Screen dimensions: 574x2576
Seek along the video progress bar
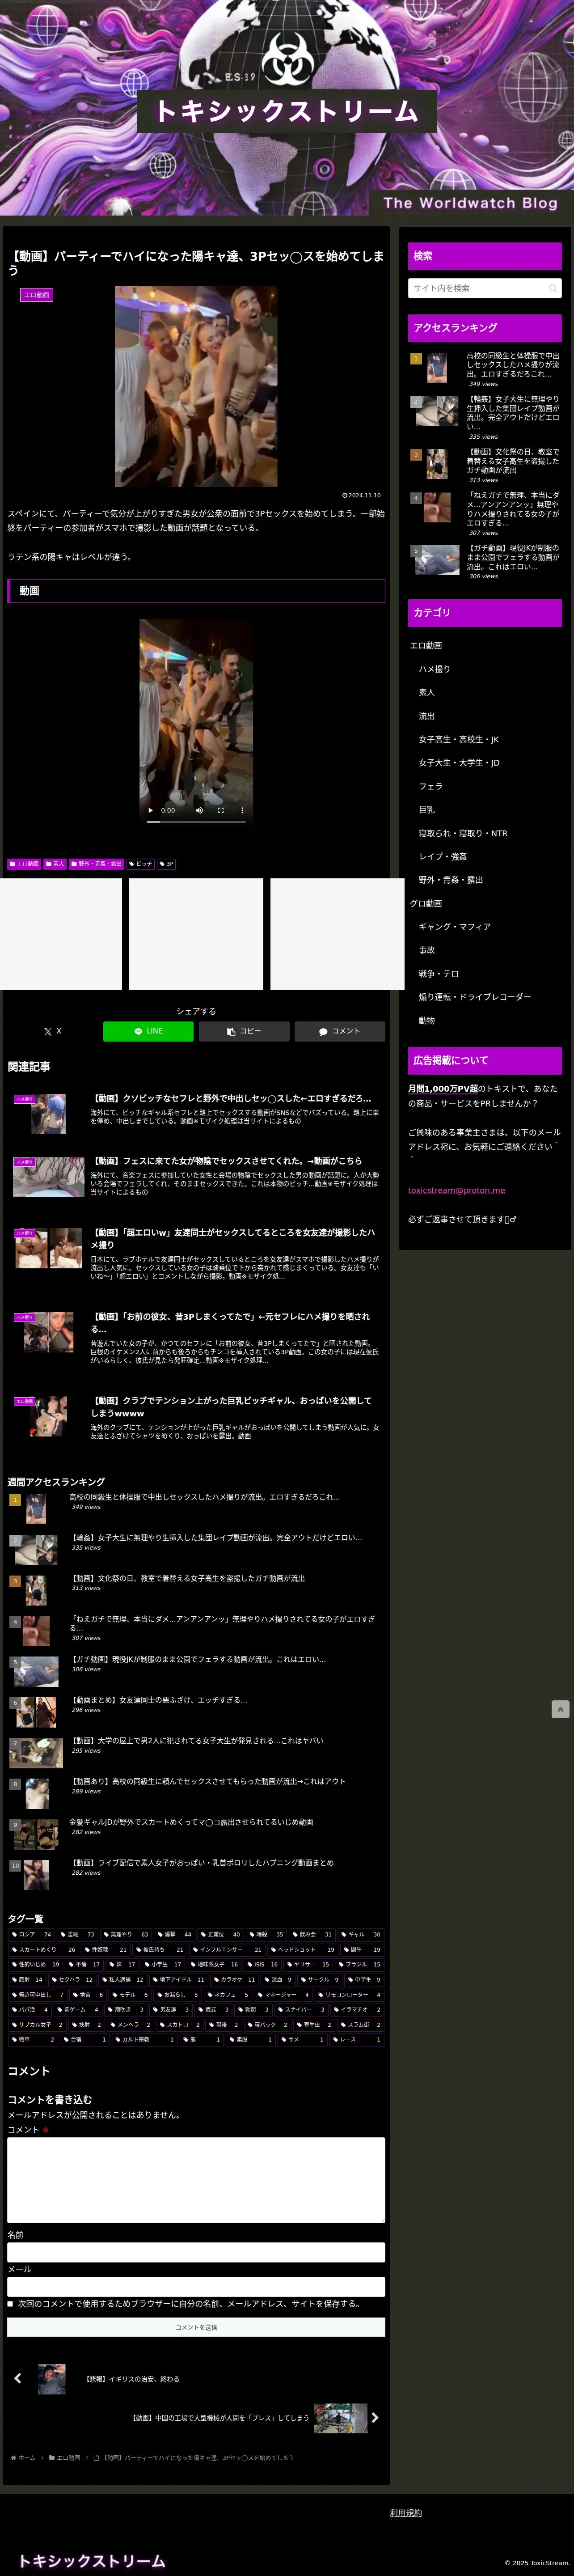pos(196,821)
